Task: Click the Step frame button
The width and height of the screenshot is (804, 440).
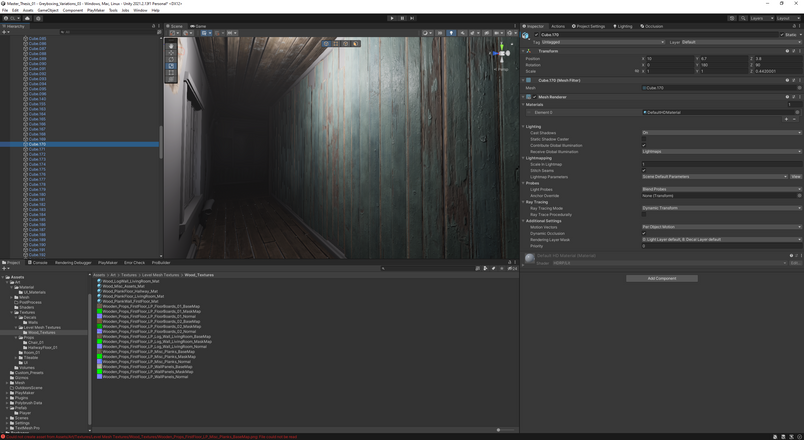Action: tap(412, 18)
